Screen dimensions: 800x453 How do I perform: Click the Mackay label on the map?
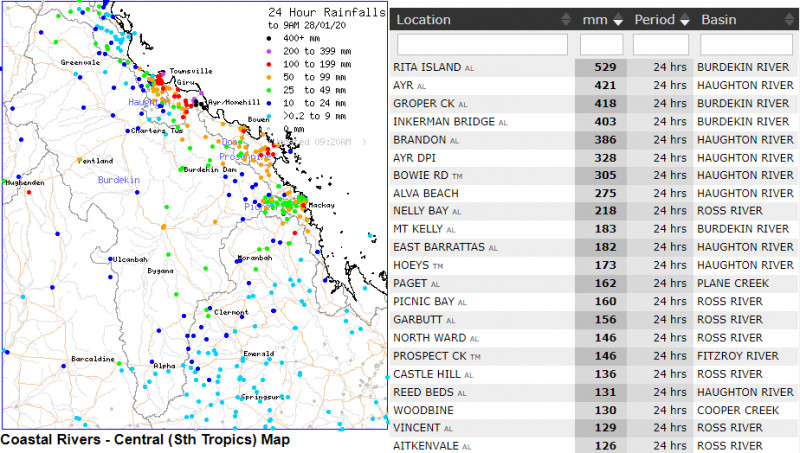pos(321,205)
